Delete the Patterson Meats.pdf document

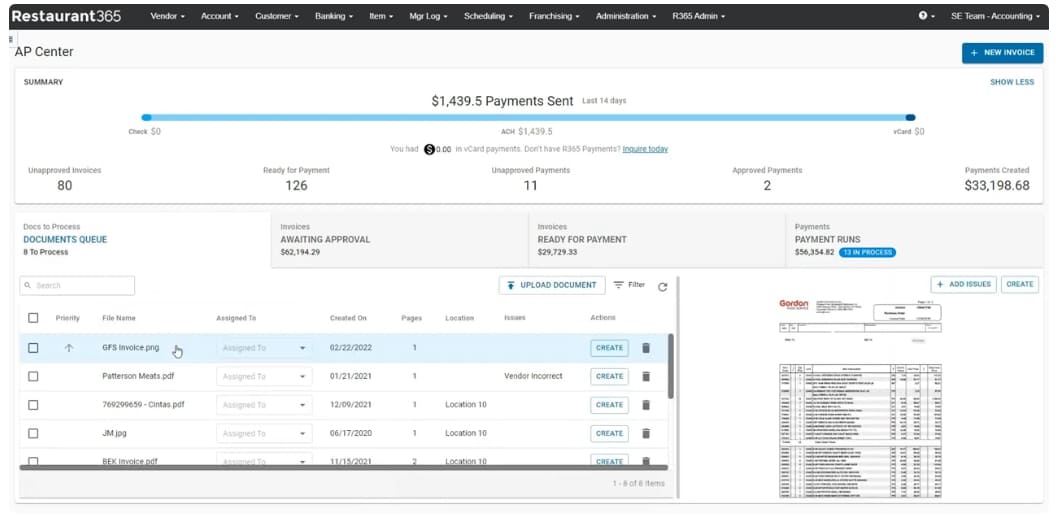click(646, 376)
